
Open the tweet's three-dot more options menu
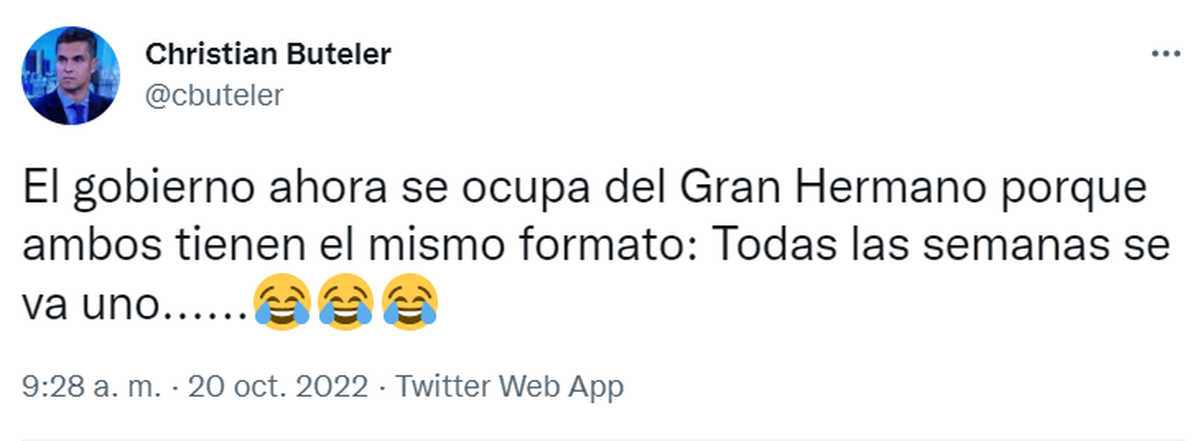1166,54
